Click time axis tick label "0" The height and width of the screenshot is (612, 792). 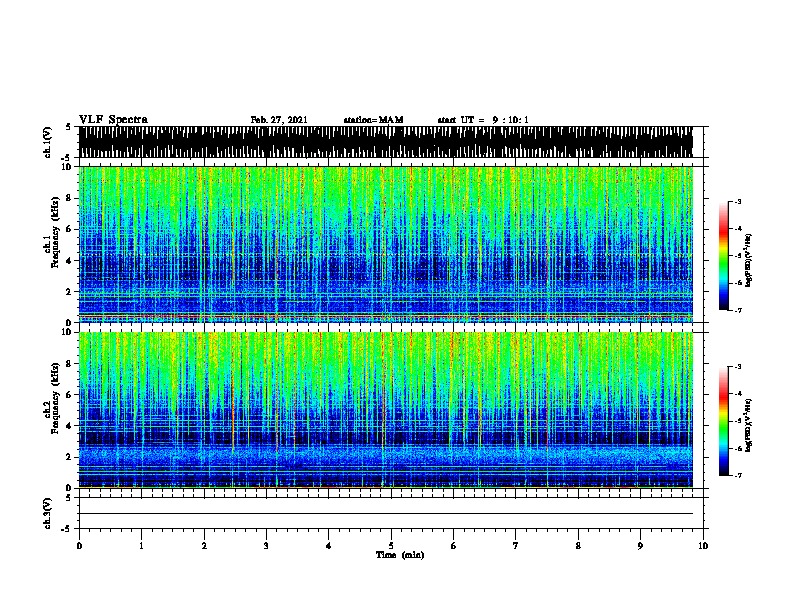(x=79, y=545)
